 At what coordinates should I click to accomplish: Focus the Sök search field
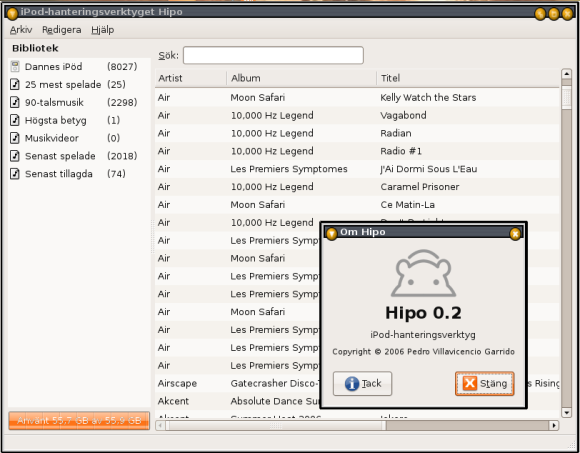pos(273,55)
